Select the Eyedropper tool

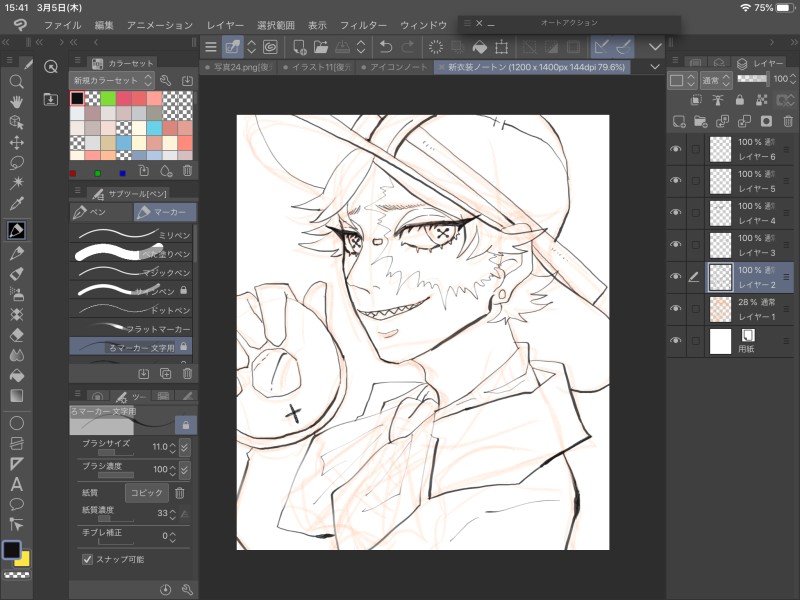click(x=16, y=204)
